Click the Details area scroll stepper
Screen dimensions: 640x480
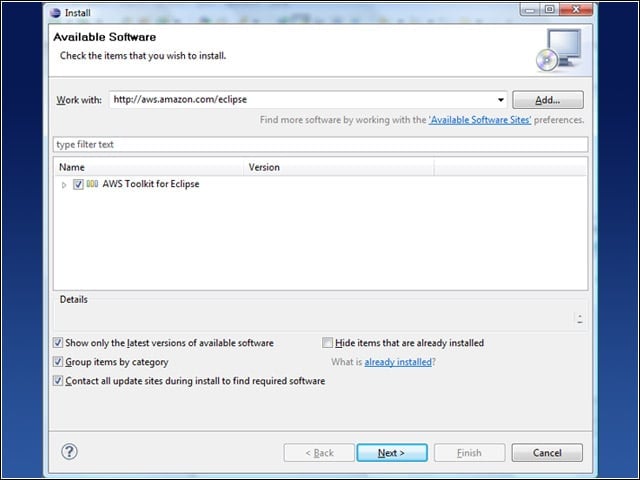point(580,319)
